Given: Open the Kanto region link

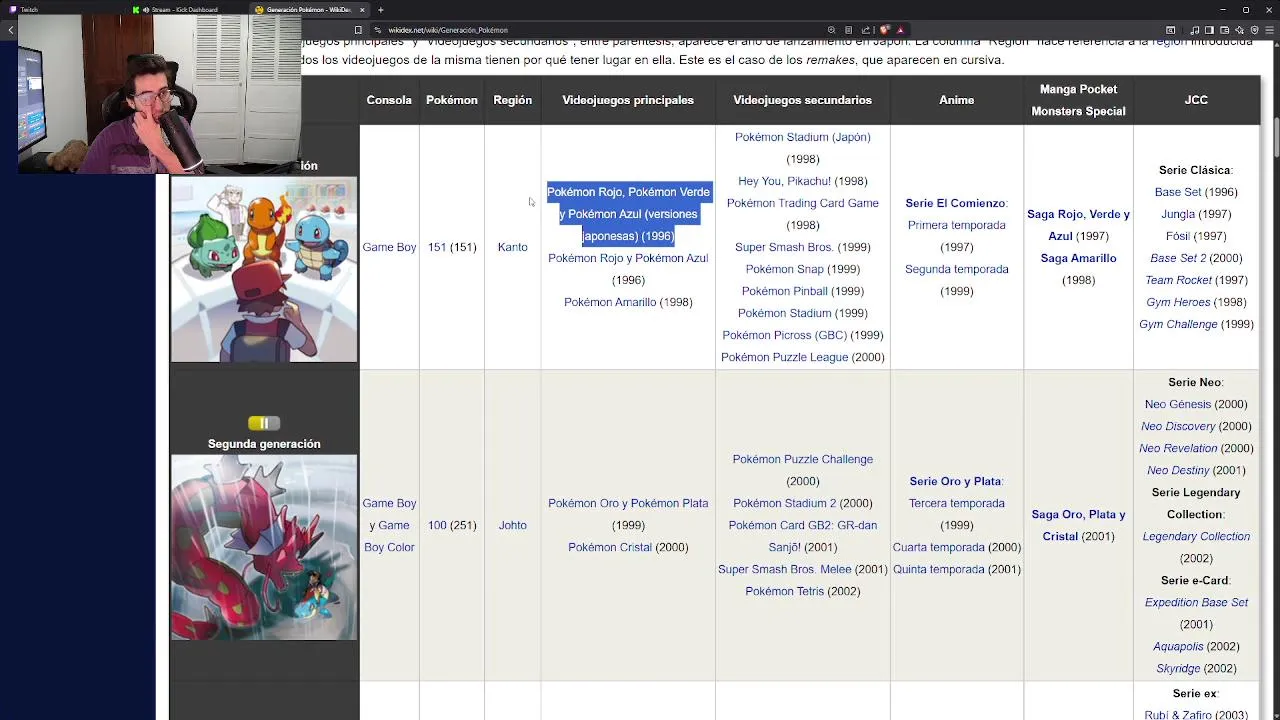Looking at the screenshot, I should 512,247.
